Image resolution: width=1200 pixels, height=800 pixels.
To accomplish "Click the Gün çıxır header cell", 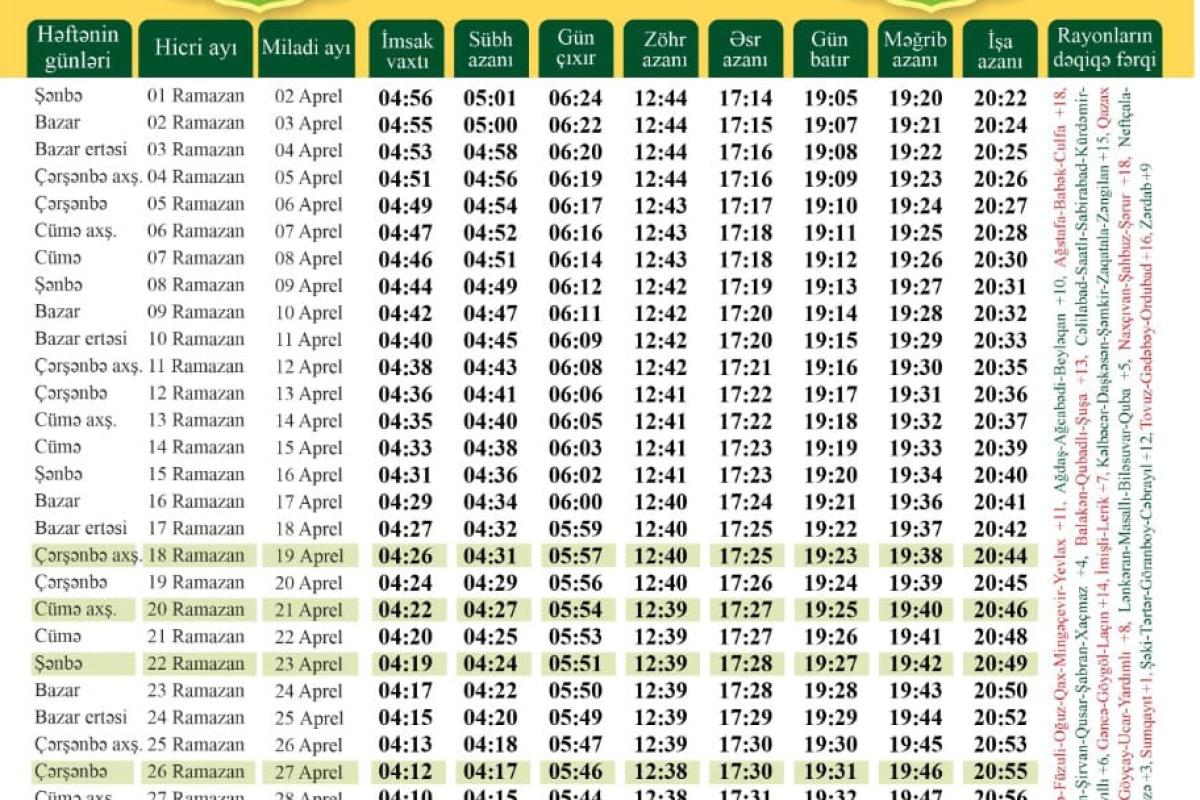I will (576, 50).
